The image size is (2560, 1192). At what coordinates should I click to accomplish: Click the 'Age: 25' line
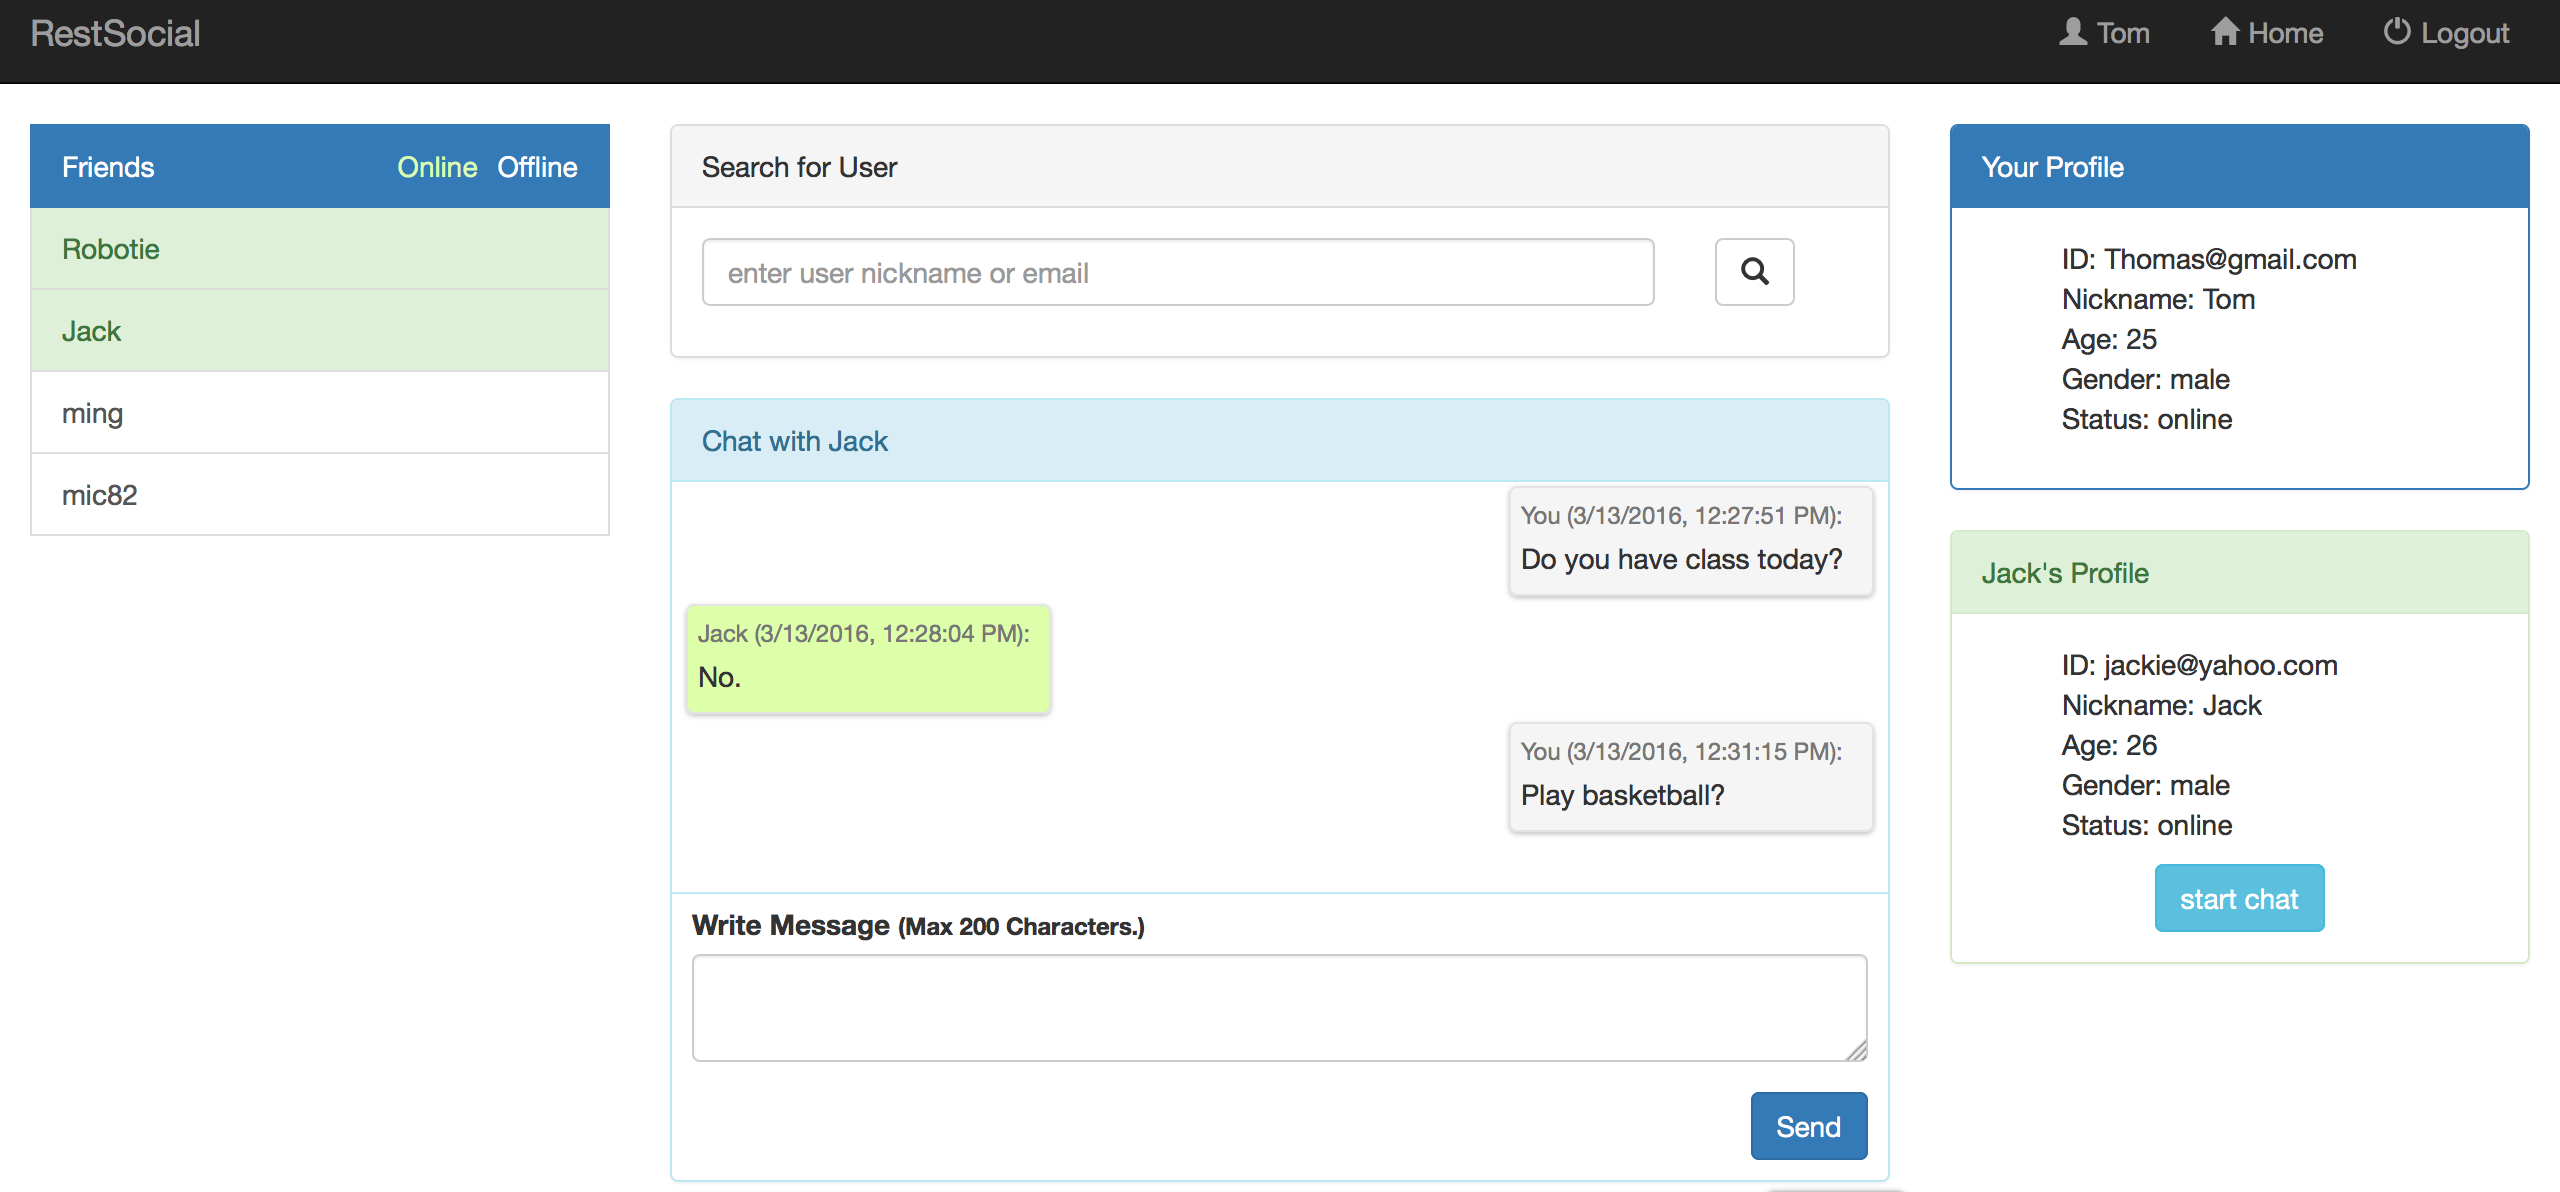pyautogui.click(x=2109, y=339)
